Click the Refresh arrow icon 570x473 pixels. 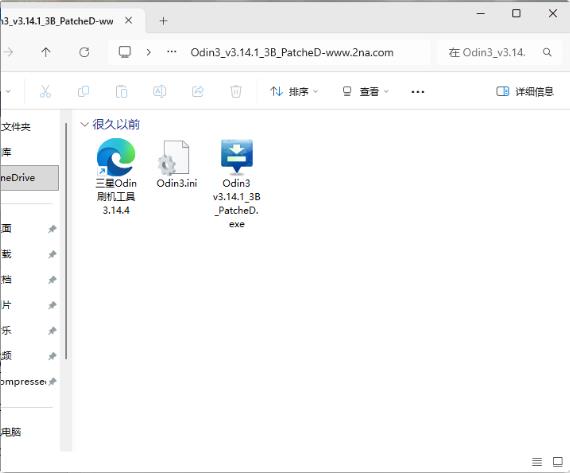(x=84, y=52)
